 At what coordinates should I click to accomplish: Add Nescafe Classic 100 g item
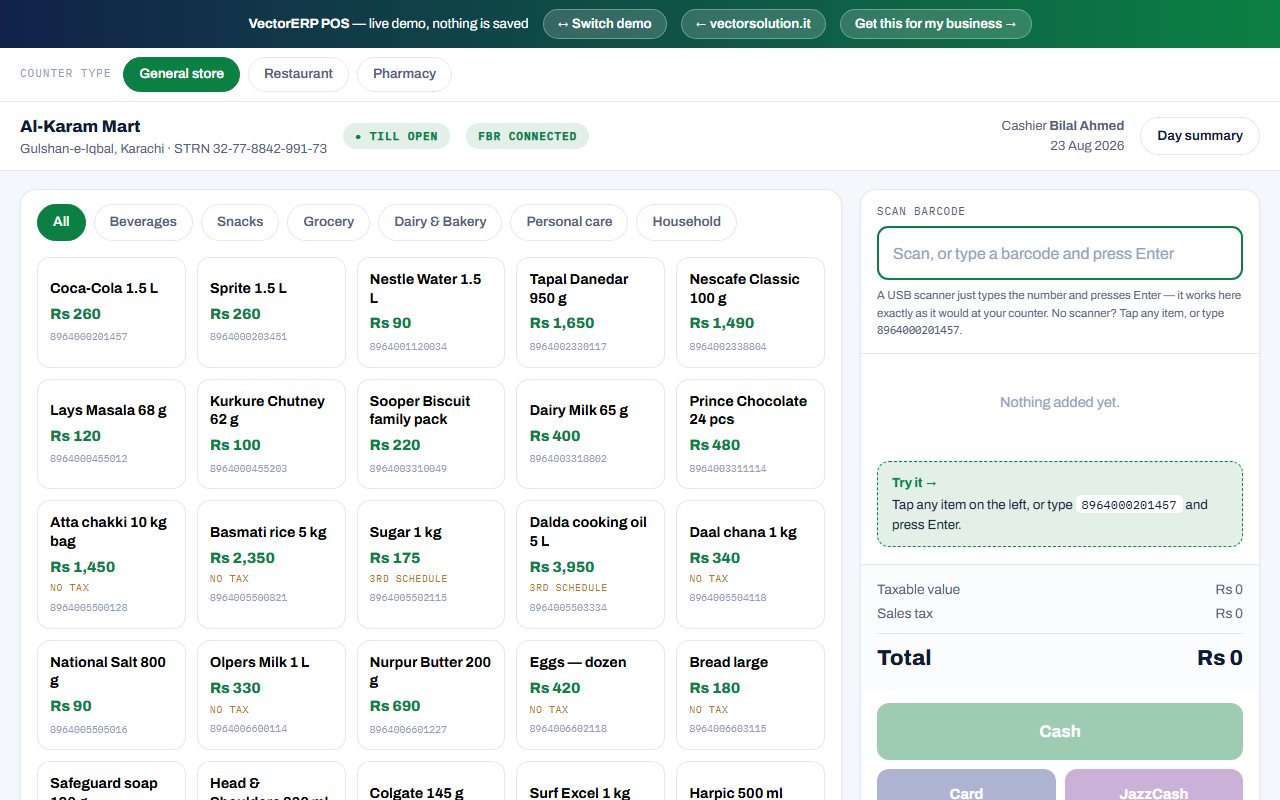coord(750,312)
